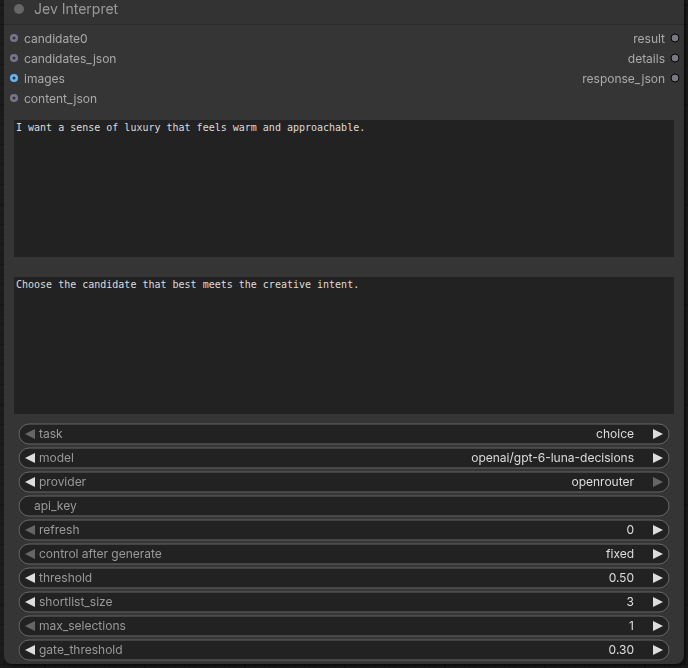Image resolution: width=688 pixels, height=668 pixels.
Task: Click the refresh value field
Action: pyautogui.click(x=344, y=530)
